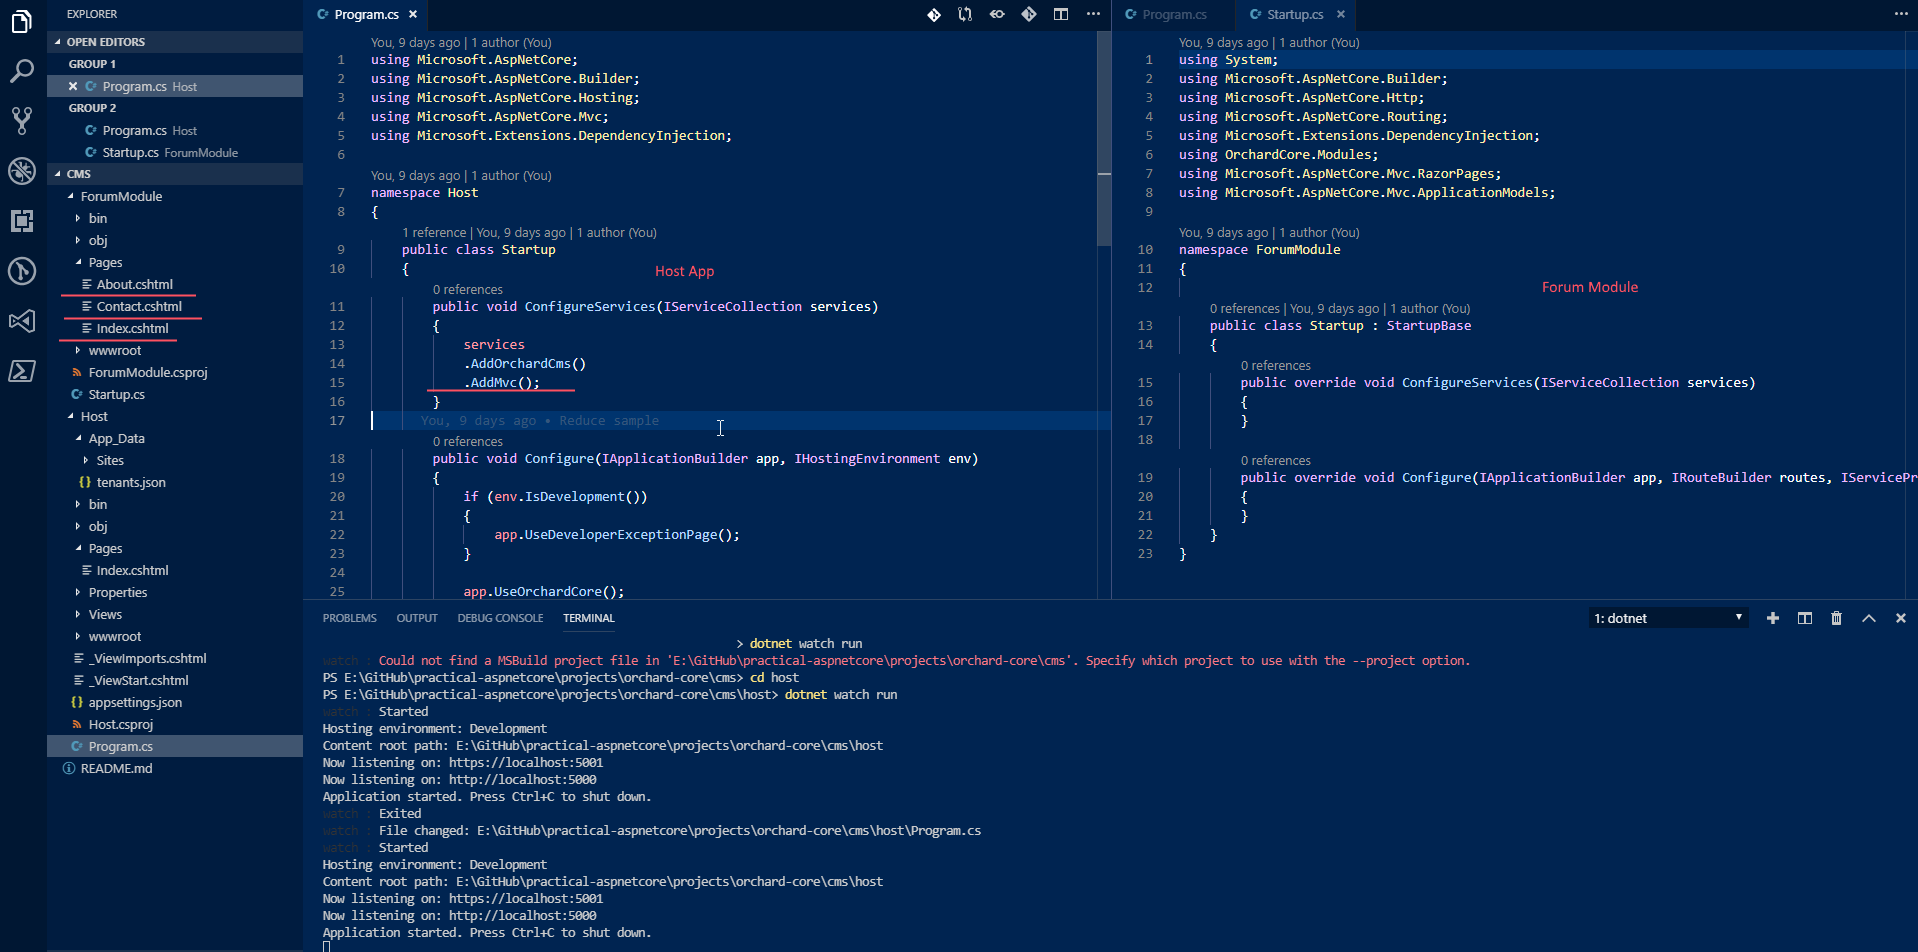
Task: Place cursor on 'namespace Host' line in left editor
Action: click(x=424, y=192)
